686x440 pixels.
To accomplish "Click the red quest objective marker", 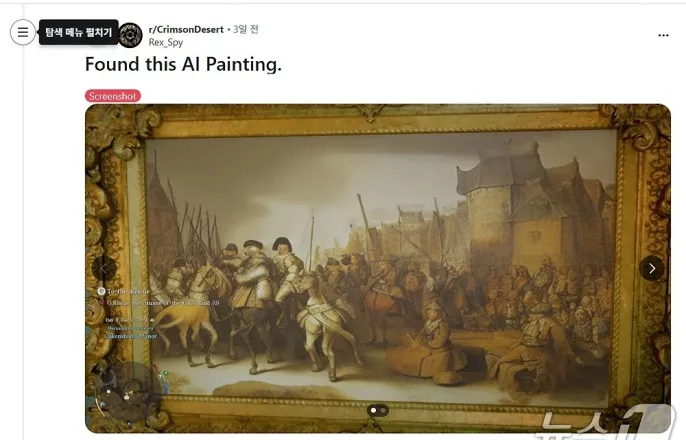I will tap(102, 303).
